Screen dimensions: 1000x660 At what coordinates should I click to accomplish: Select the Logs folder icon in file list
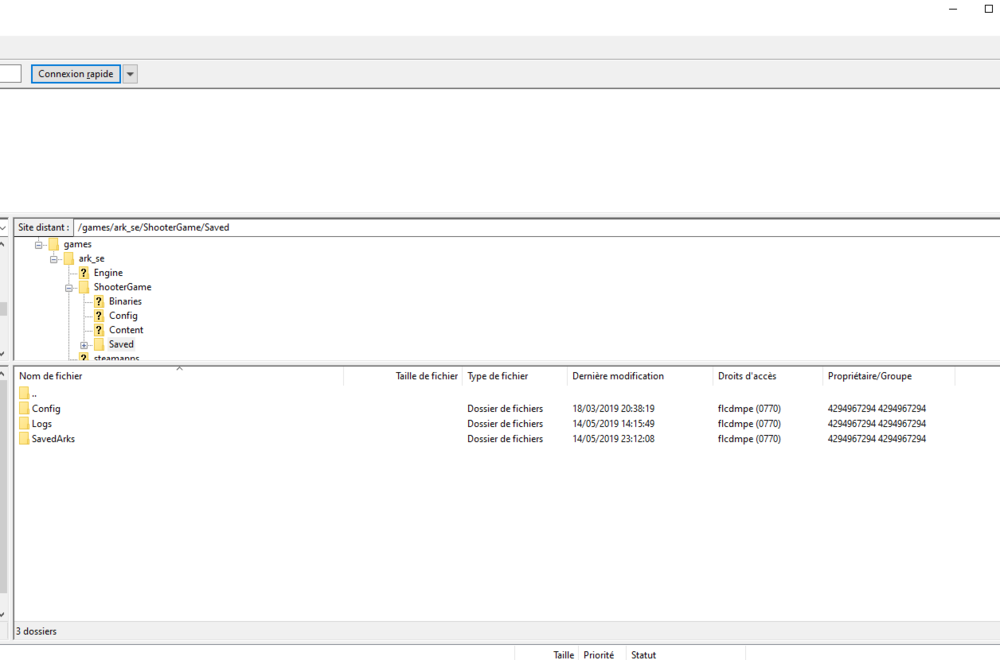click(24, 424)
